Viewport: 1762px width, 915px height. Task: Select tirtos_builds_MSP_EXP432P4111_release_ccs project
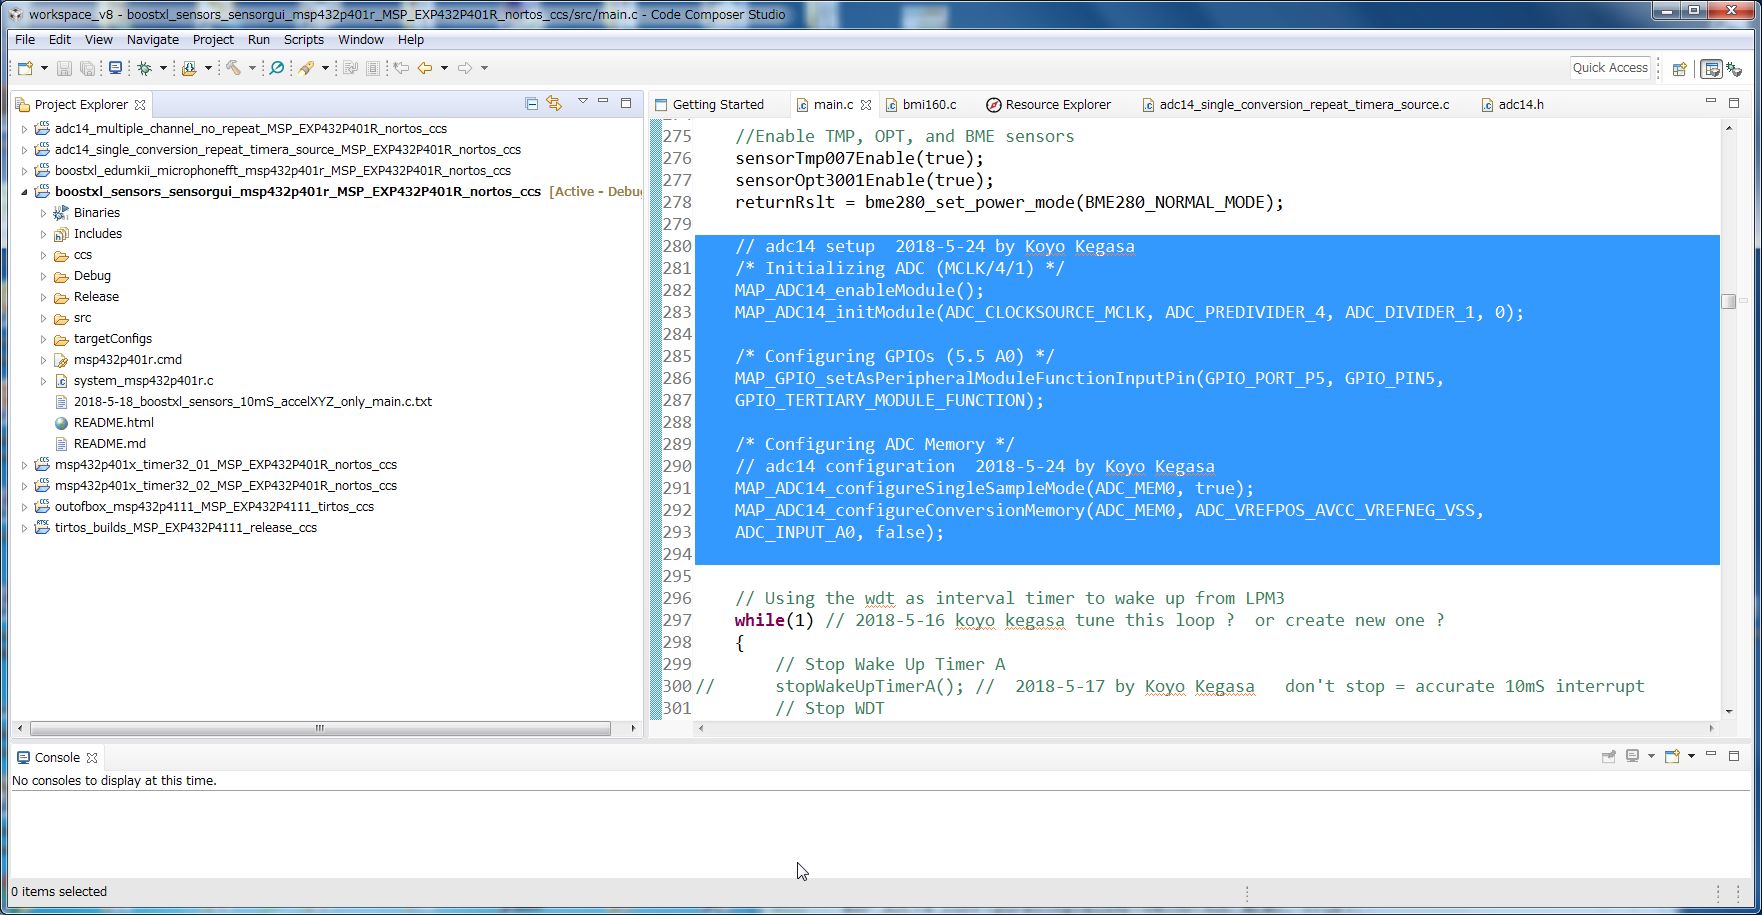point(186,528)
